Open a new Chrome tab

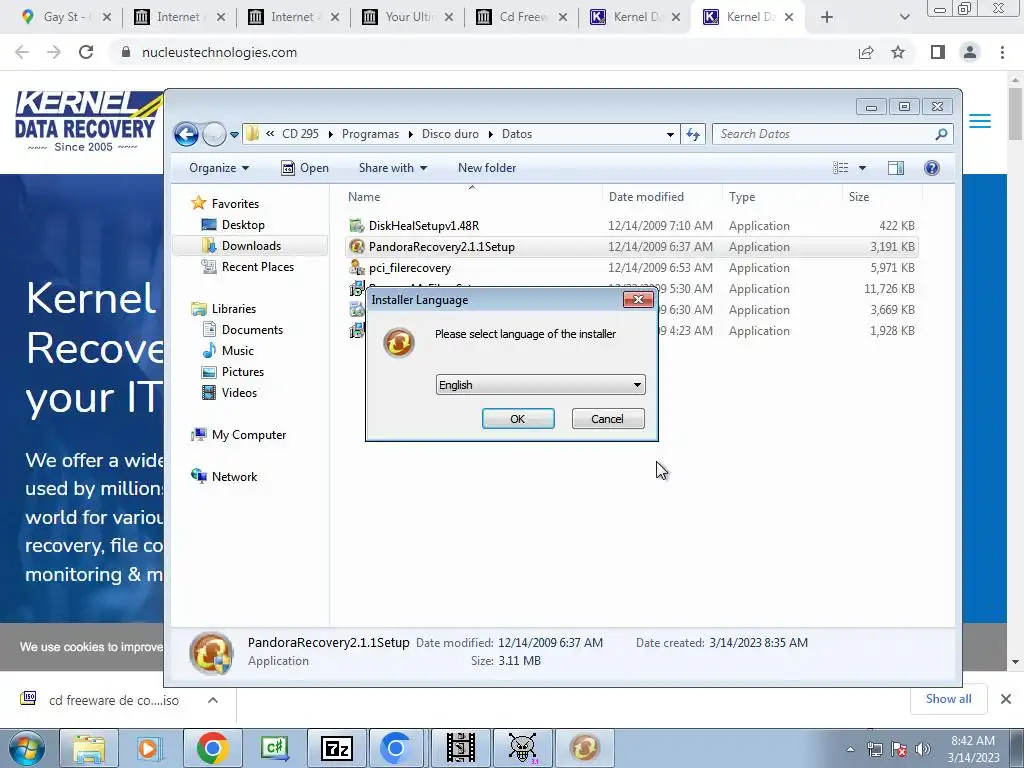coord(827,18)
